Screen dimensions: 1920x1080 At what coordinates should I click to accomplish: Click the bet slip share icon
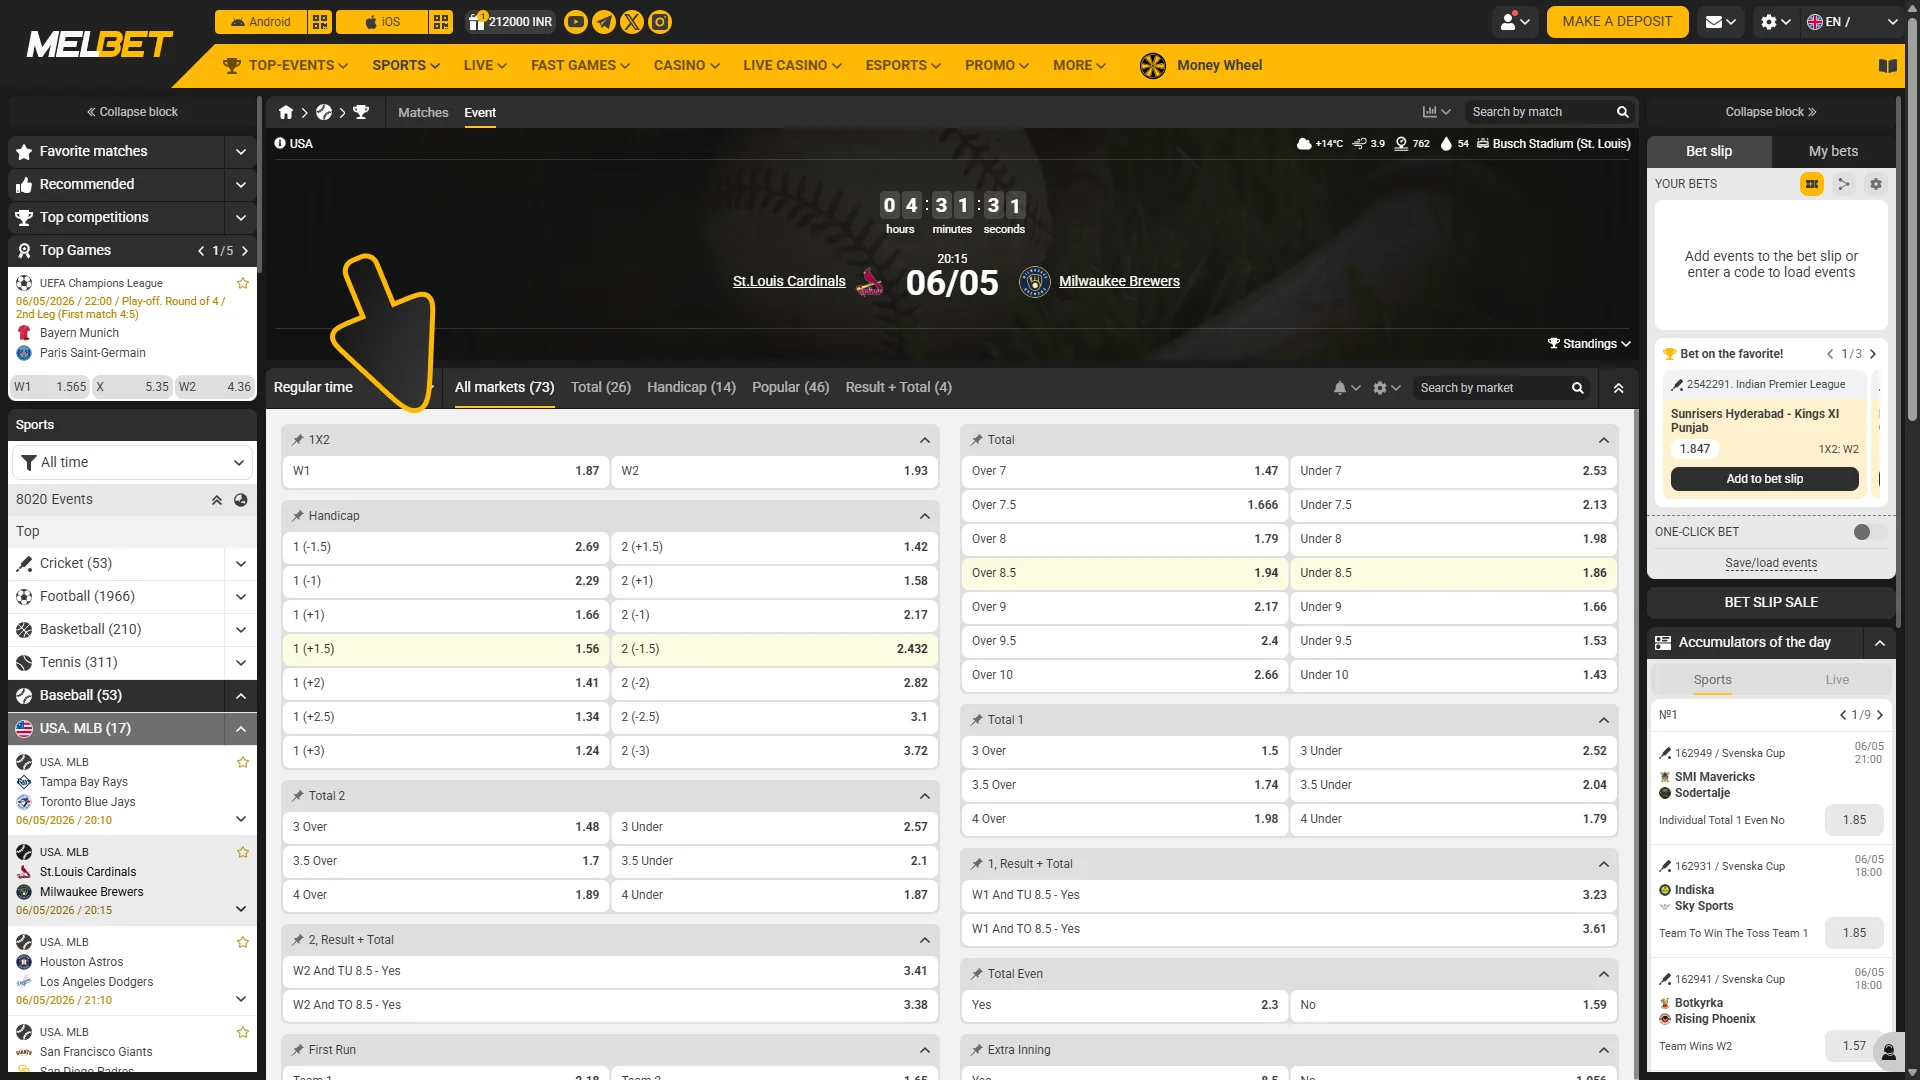[1843, 184]
